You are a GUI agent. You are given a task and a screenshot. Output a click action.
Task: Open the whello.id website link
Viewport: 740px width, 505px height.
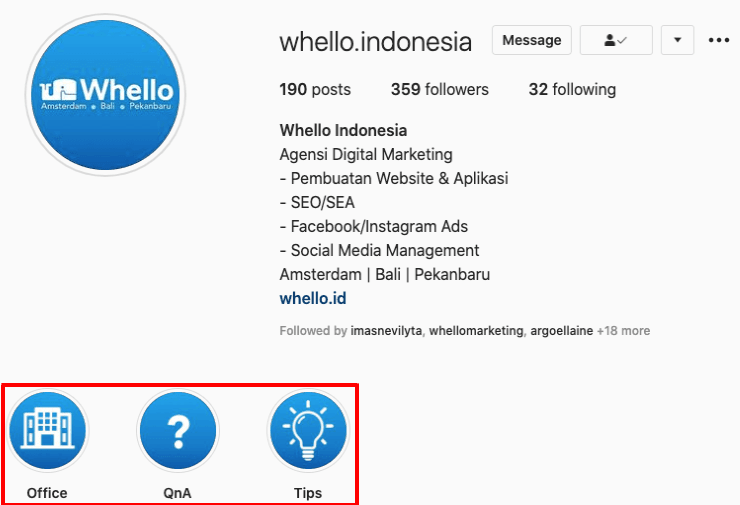pyautogui.click(x=313, y=298)
